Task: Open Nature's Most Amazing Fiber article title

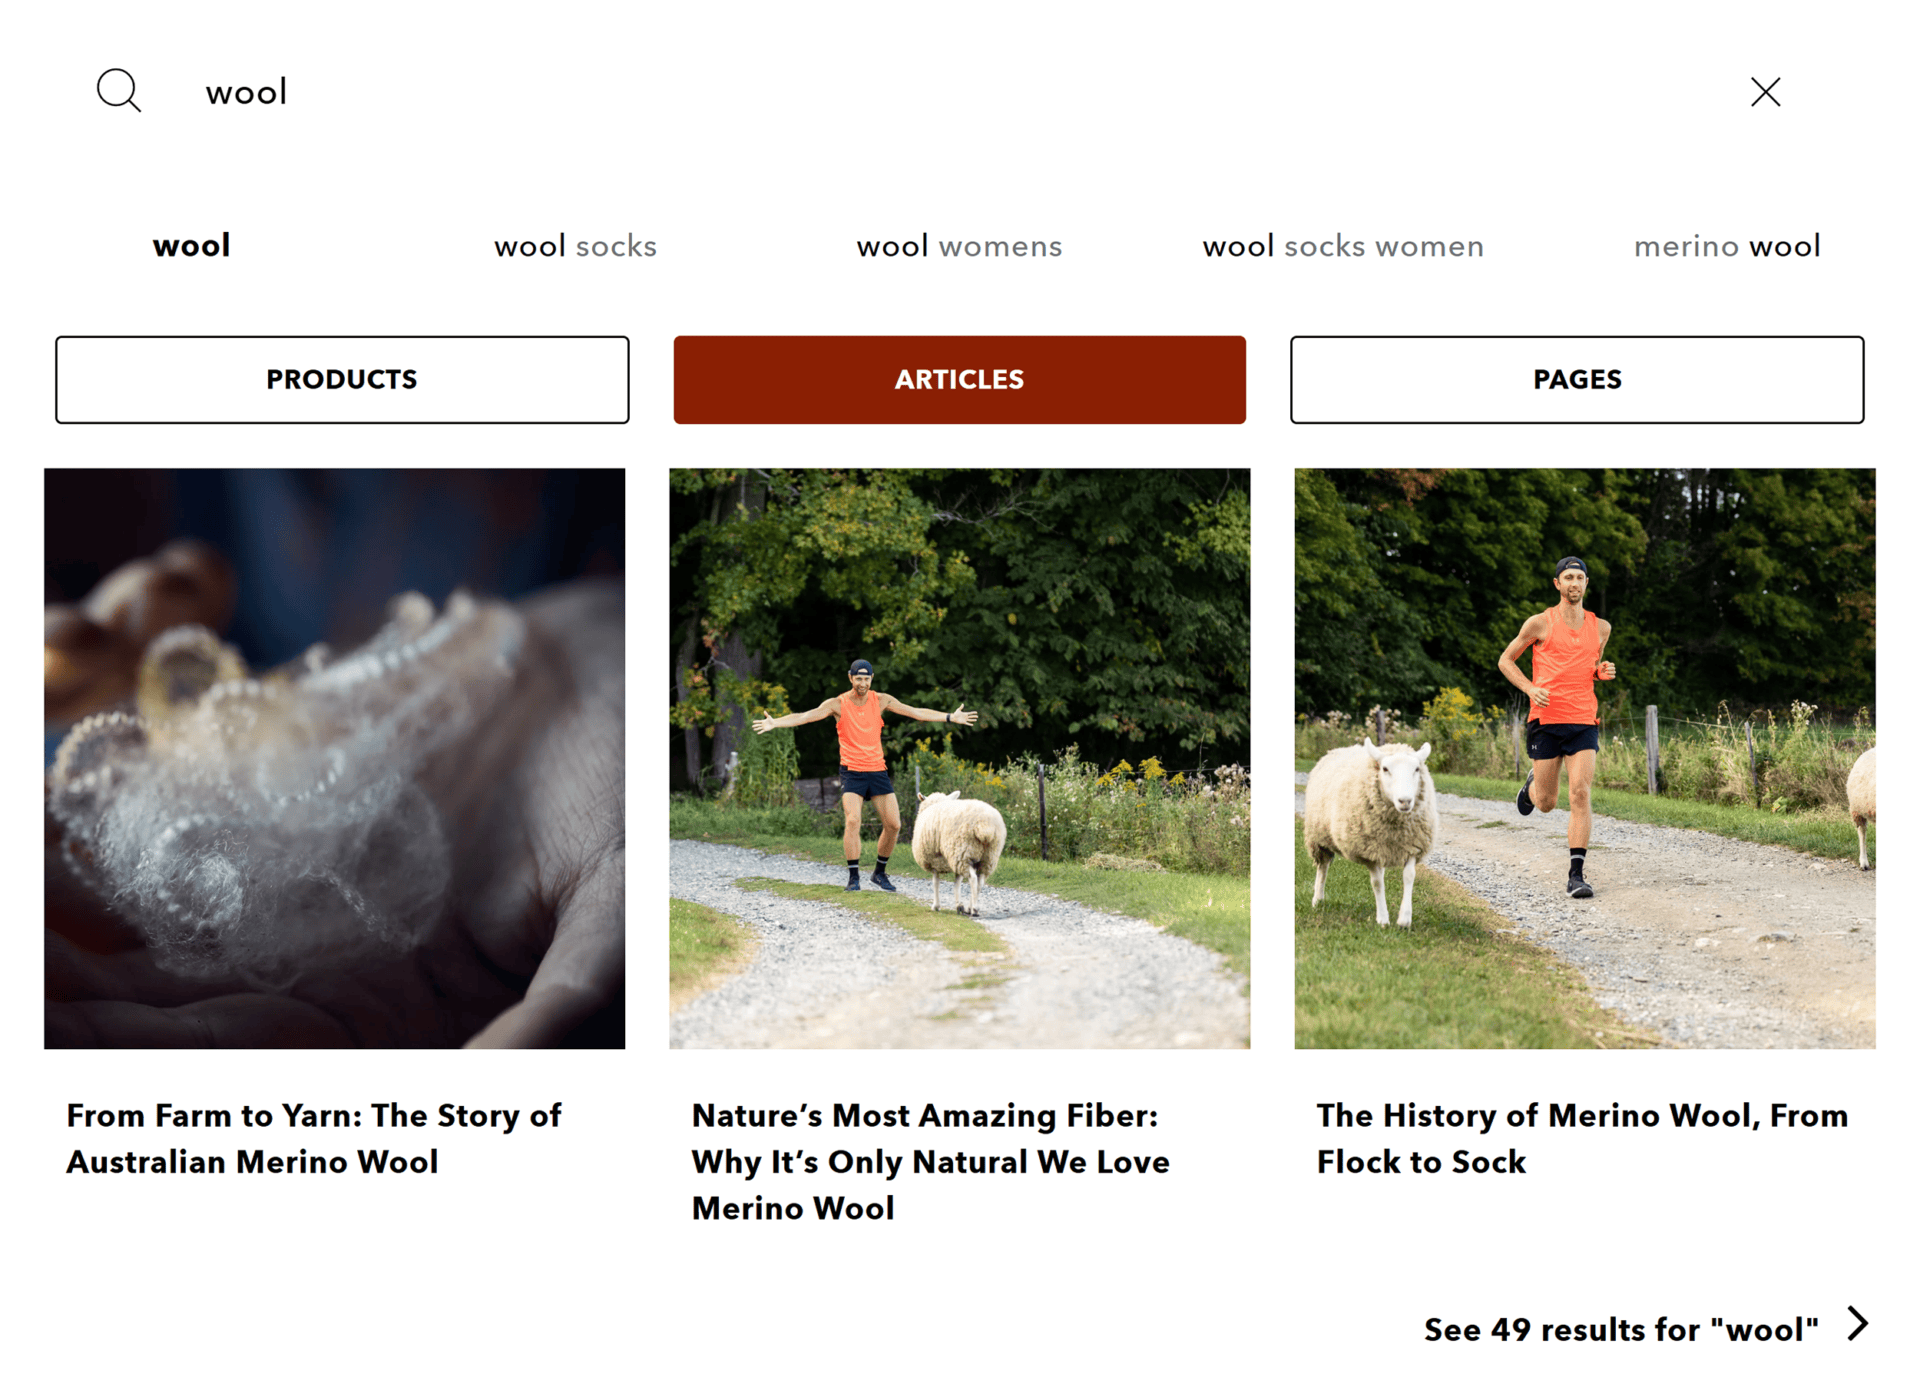Action: coord(930,1161)
